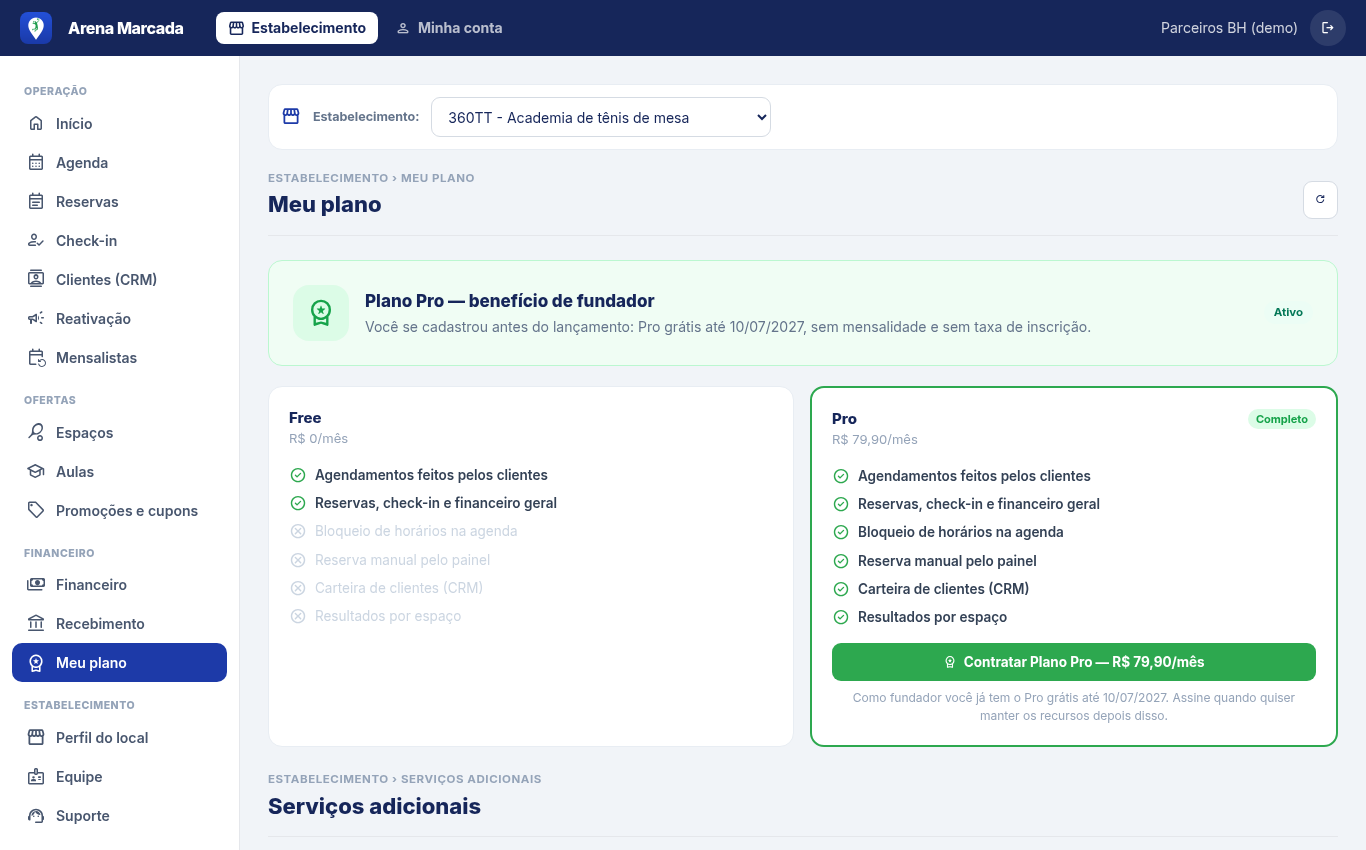This screenshot has height=850, width=1366.
Task: Click the Reservas icon
Action: pos(36,202)
